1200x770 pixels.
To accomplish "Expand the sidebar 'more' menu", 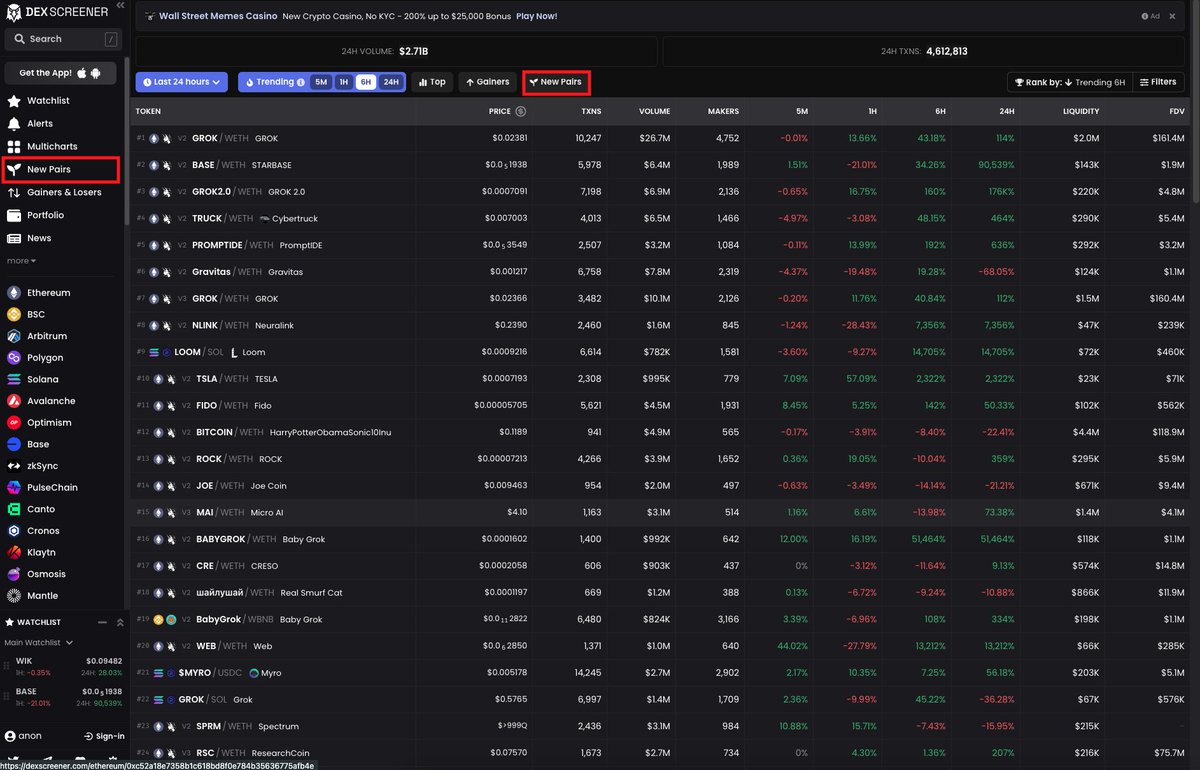I will pyautogui.click(x=21, y=261).
